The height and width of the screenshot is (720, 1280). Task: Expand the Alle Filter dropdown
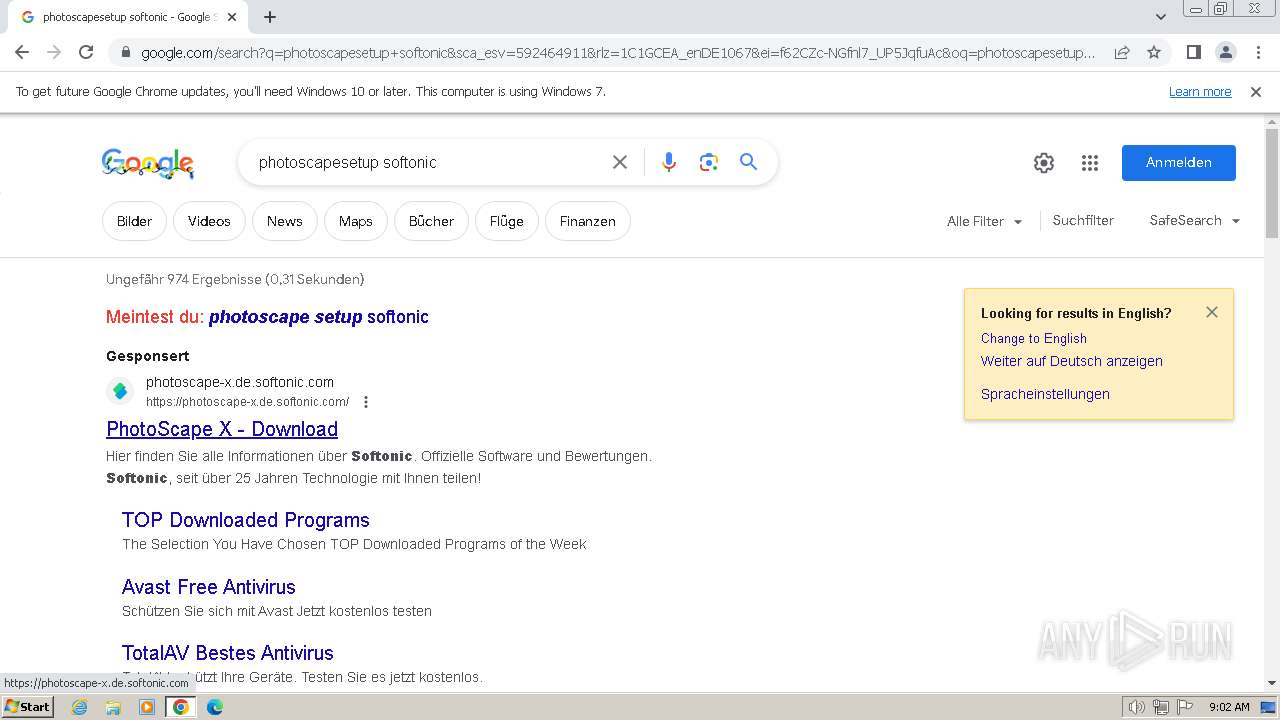click(x=985, y=221)
